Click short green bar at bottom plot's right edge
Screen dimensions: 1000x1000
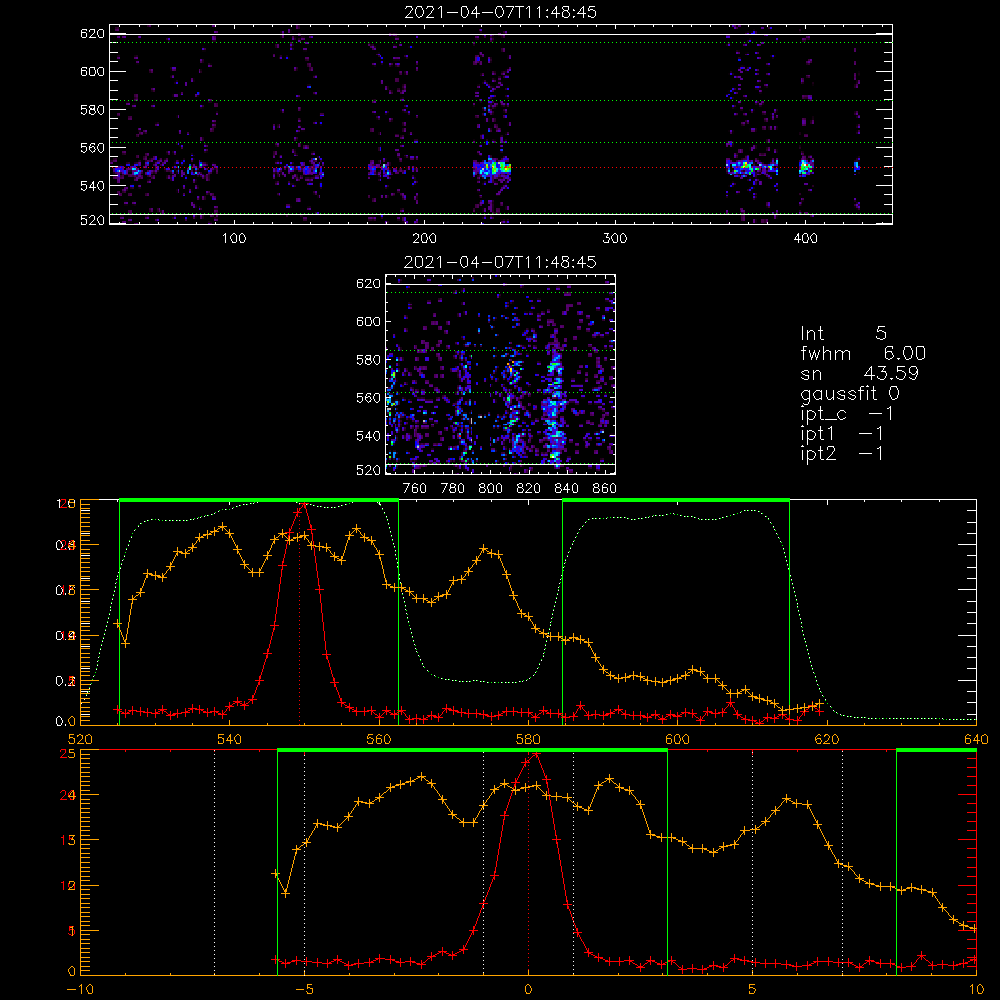tap(936, 751)
